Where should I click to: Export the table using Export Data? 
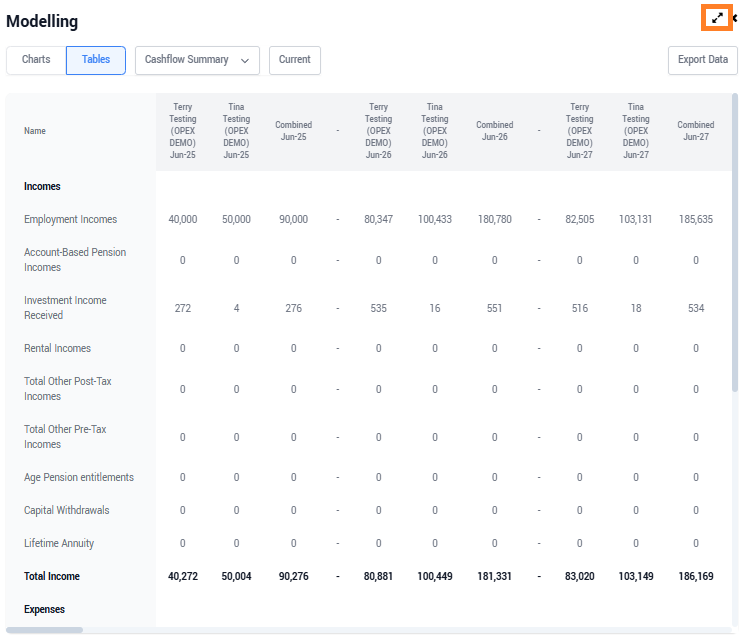702,60
